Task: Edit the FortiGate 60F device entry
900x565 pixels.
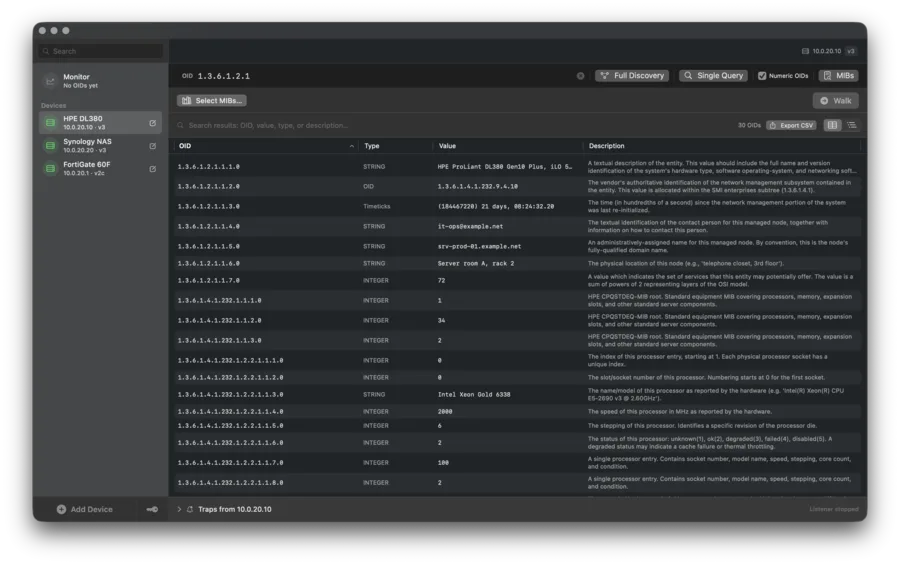Action: 153,169
